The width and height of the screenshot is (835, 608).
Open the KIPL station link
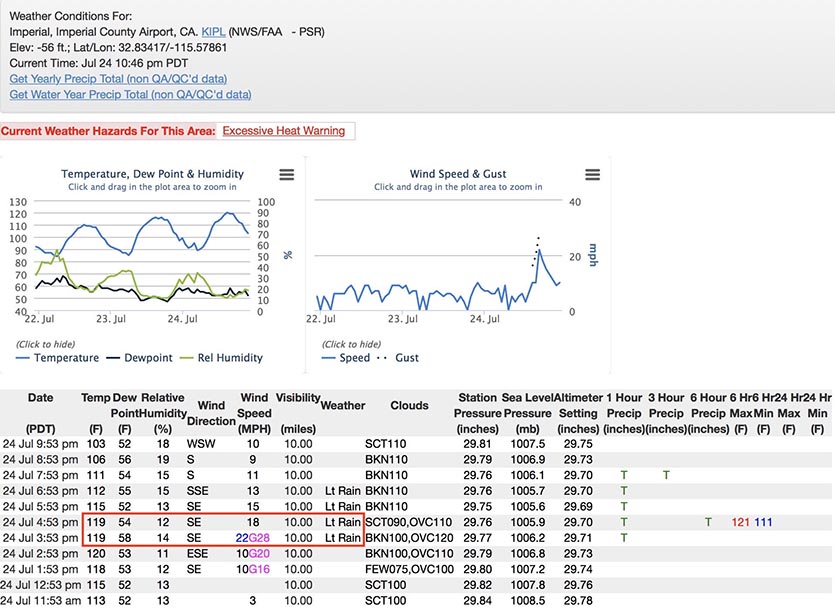click(214, 32)
